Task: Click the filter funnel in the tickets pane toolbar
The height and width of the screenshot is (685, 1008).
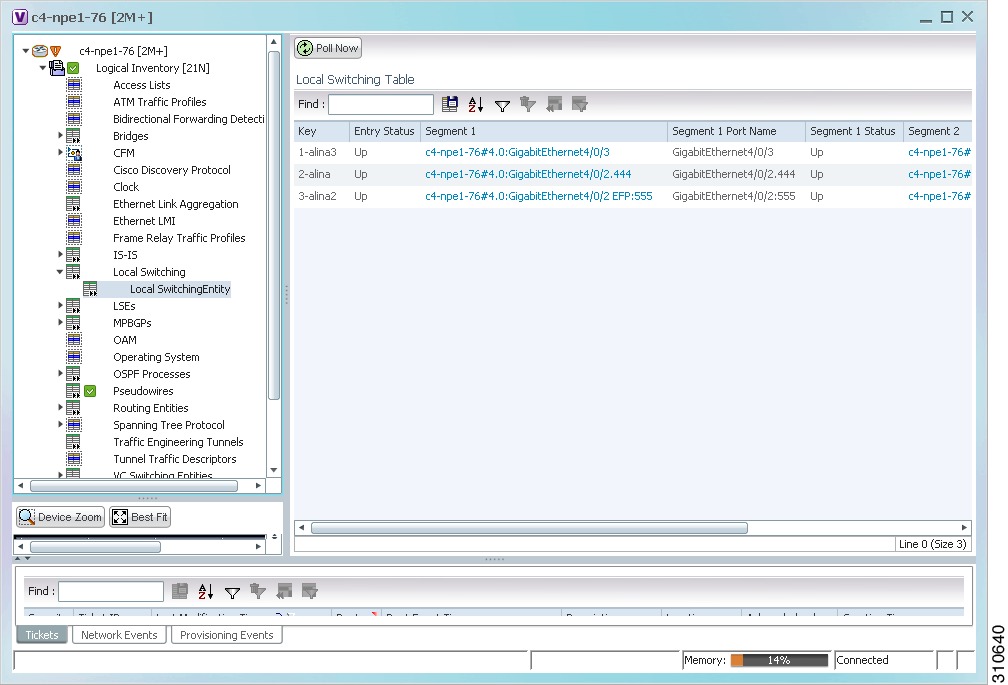Action: tap(232, 592)
